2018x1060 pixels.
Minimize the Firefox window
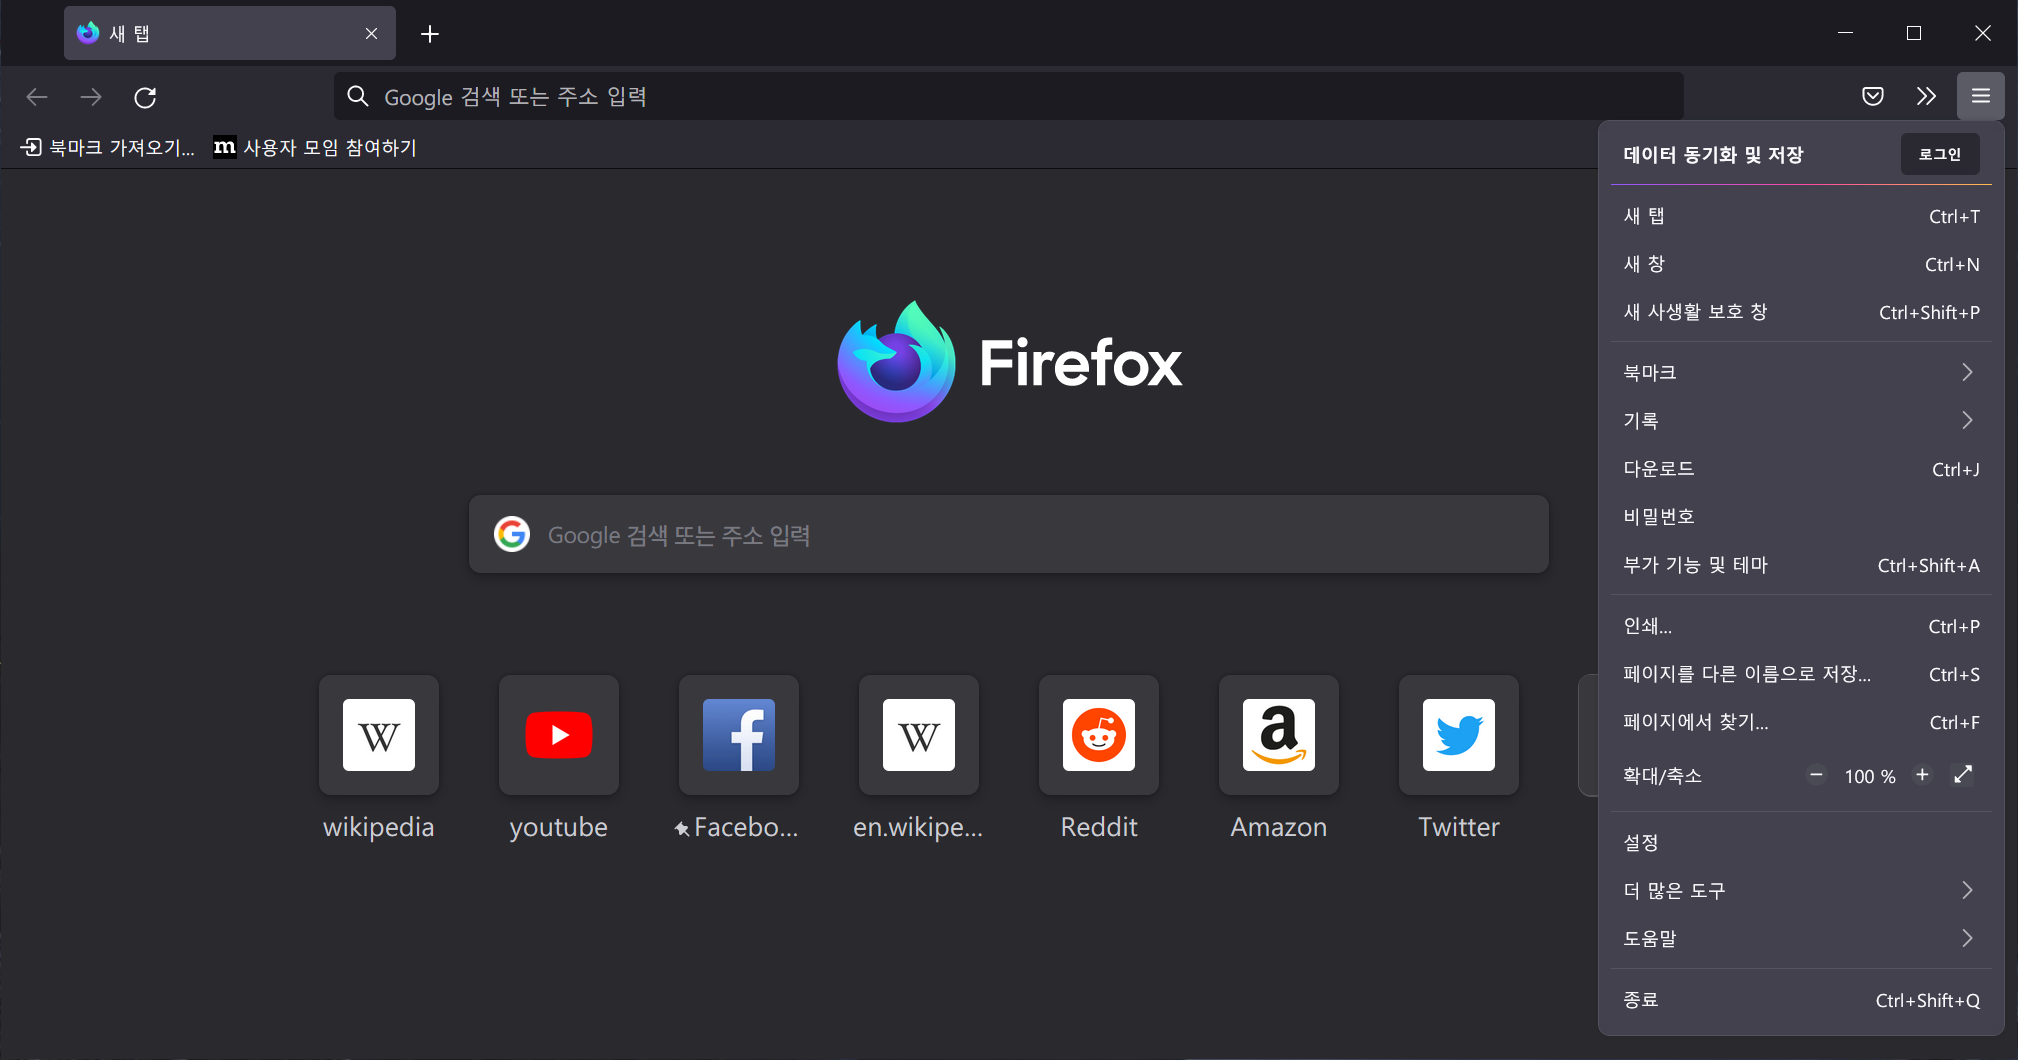click(1846, 33)
